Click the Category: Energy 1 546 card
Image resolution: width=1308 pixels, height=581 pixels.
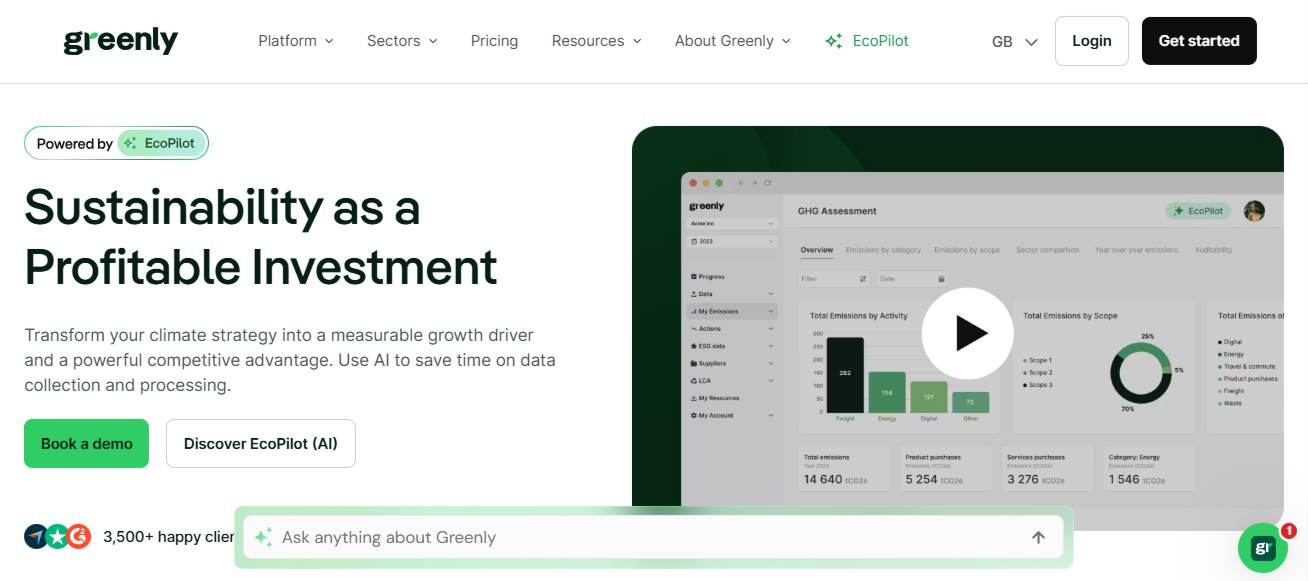(x=1149, y=468)
